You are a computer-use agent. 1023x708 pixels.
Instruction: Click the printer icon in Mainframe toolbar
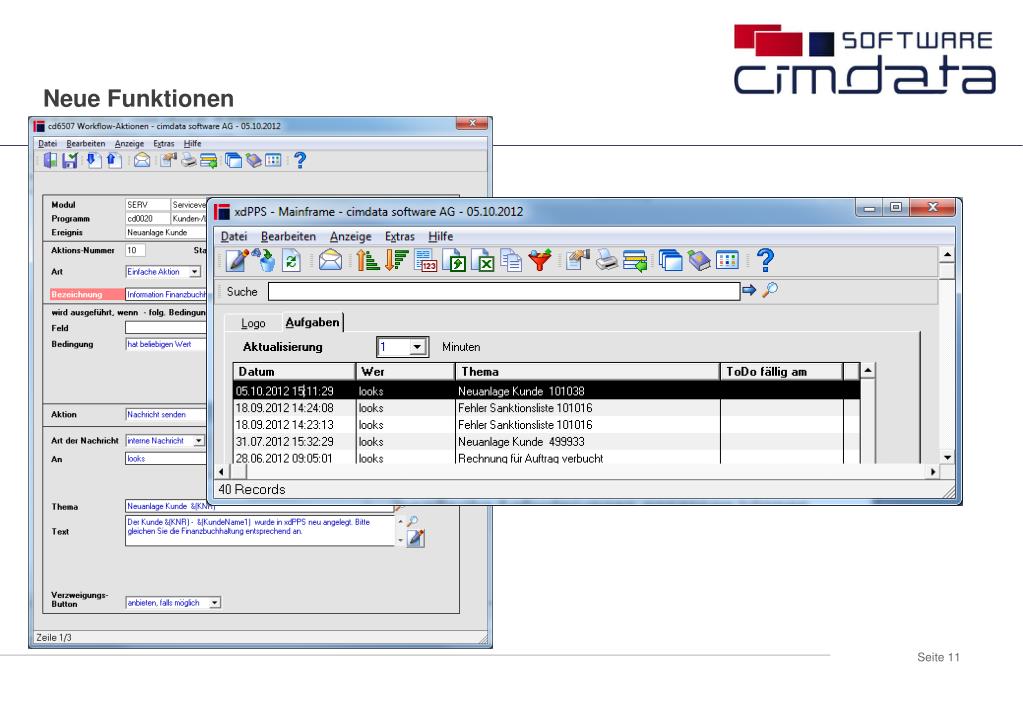pyautogui.click(x=606, y=260)
